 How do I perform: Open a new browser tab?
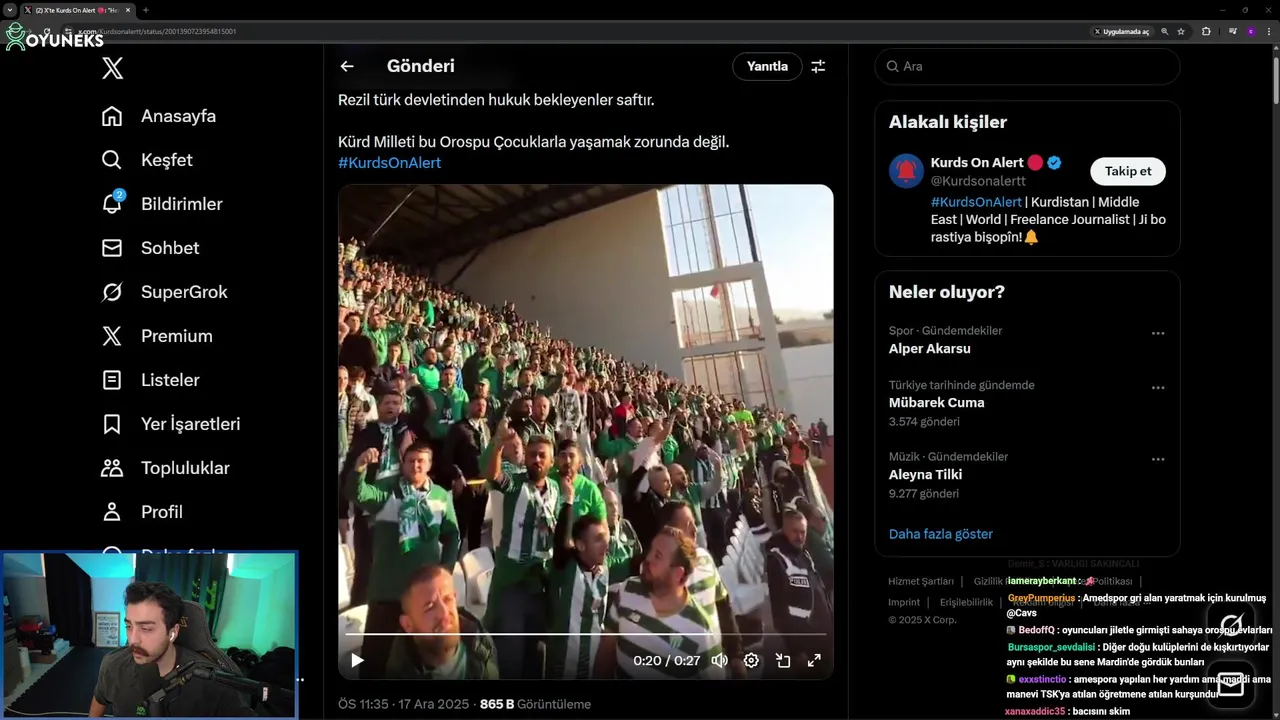[146, 10]
